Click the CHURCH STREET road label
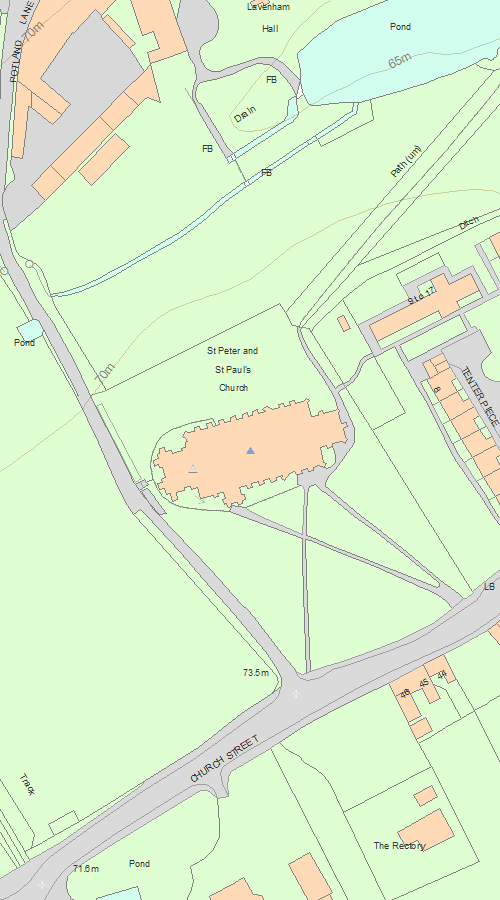Screen dimensions: 500x900 click(225, 758)
